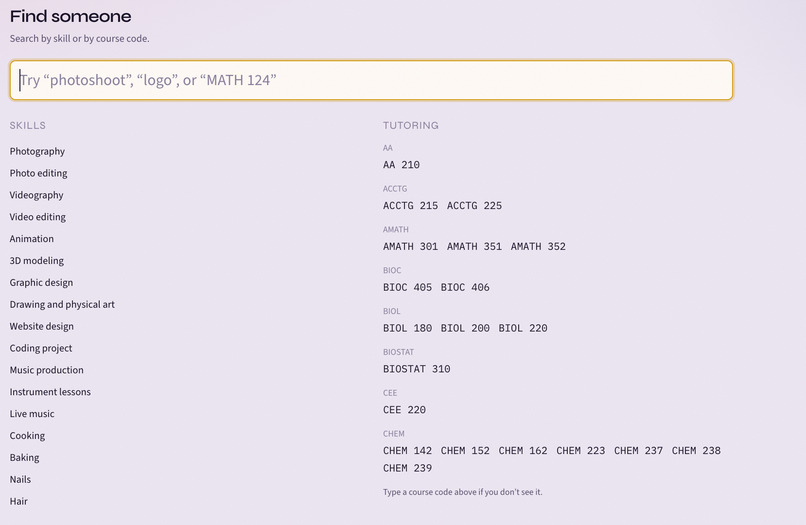Select AMATH 351 course
The width and height of the screenshot is (806, 525).
click(474, 246)
